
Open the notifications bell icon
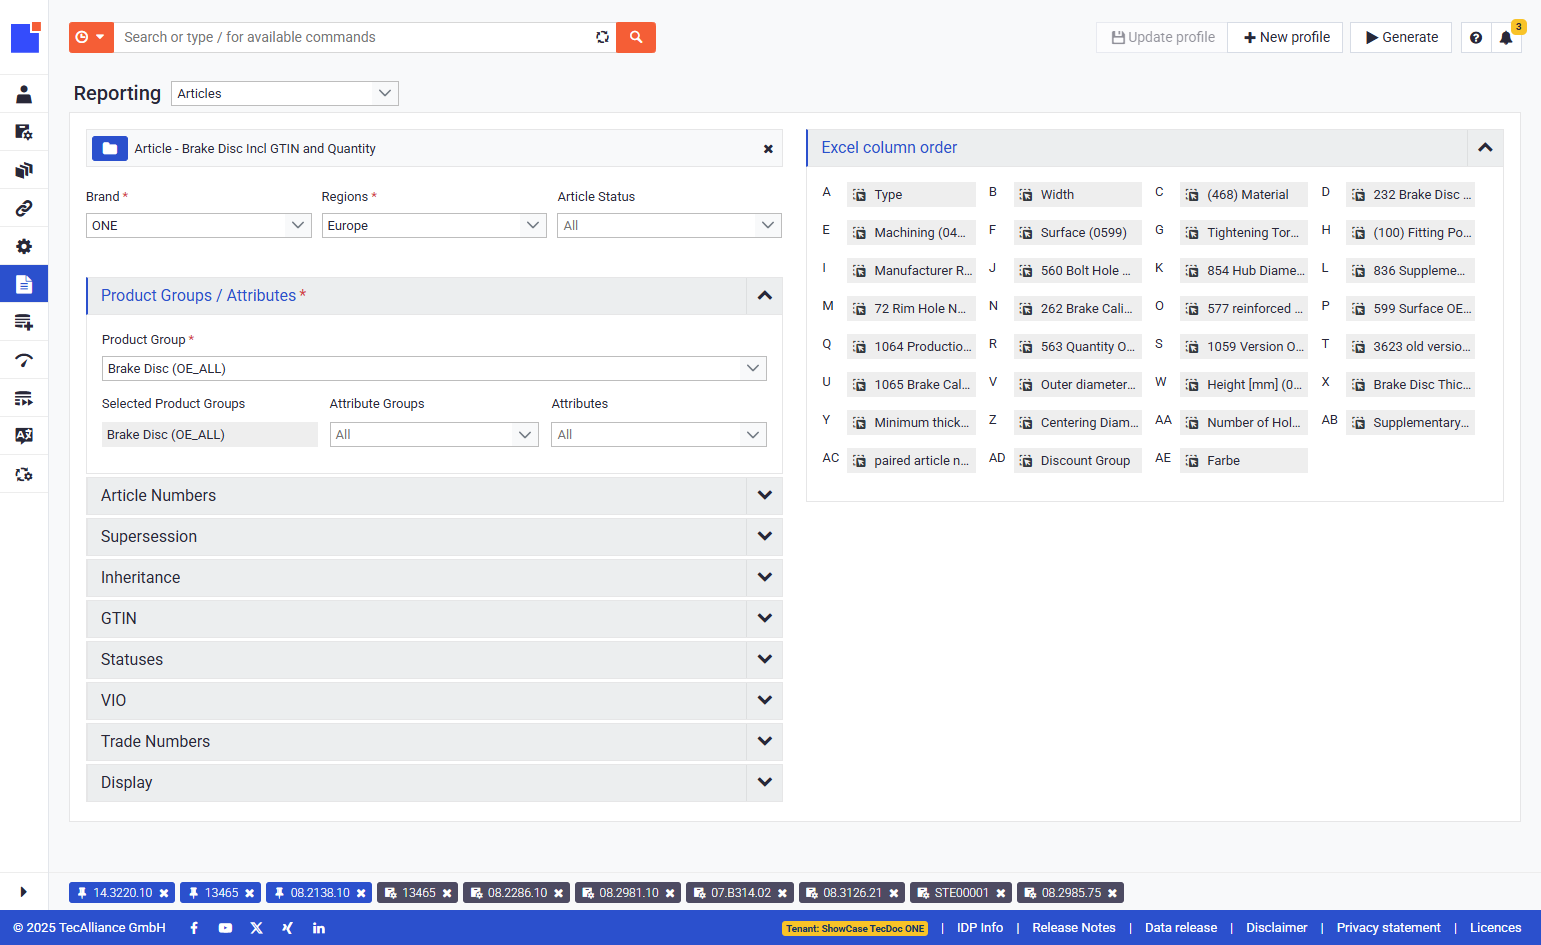coord(1506,37)
